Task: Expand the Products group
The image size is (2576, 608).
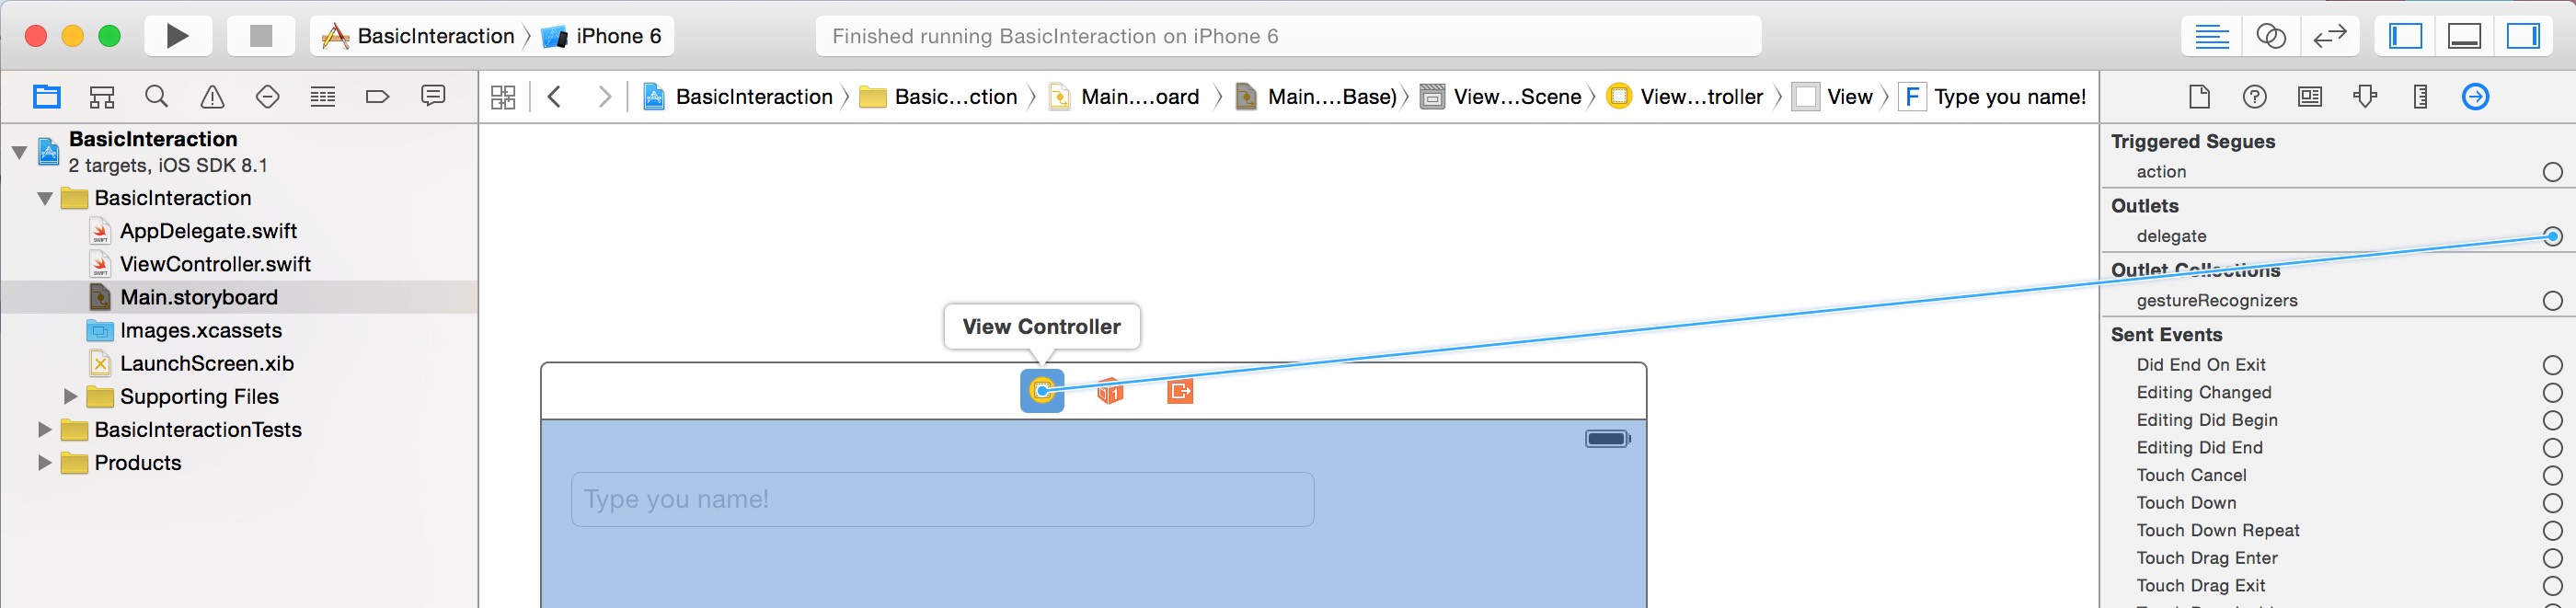Action: (44, 462)
